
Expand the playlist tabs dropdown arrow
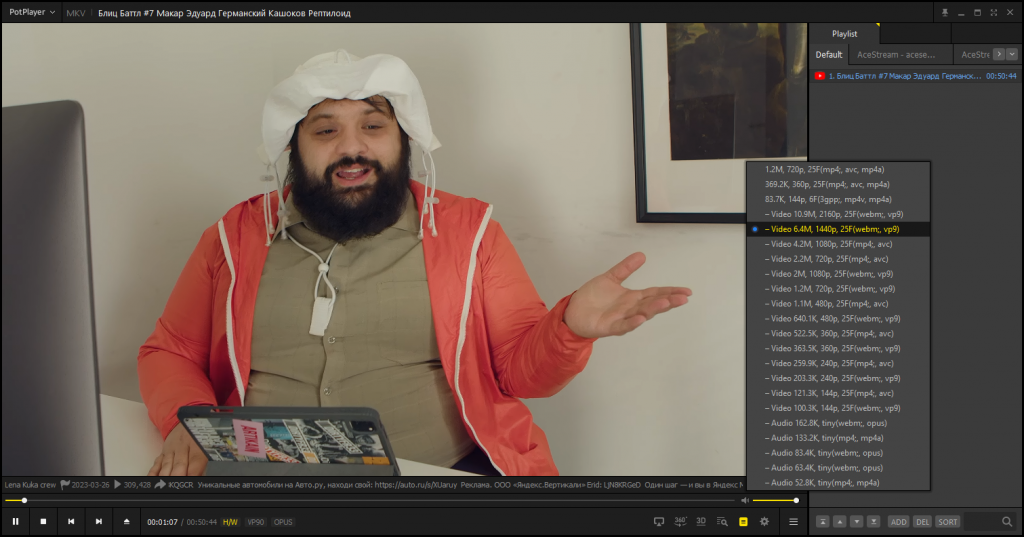coord(1012,54)
